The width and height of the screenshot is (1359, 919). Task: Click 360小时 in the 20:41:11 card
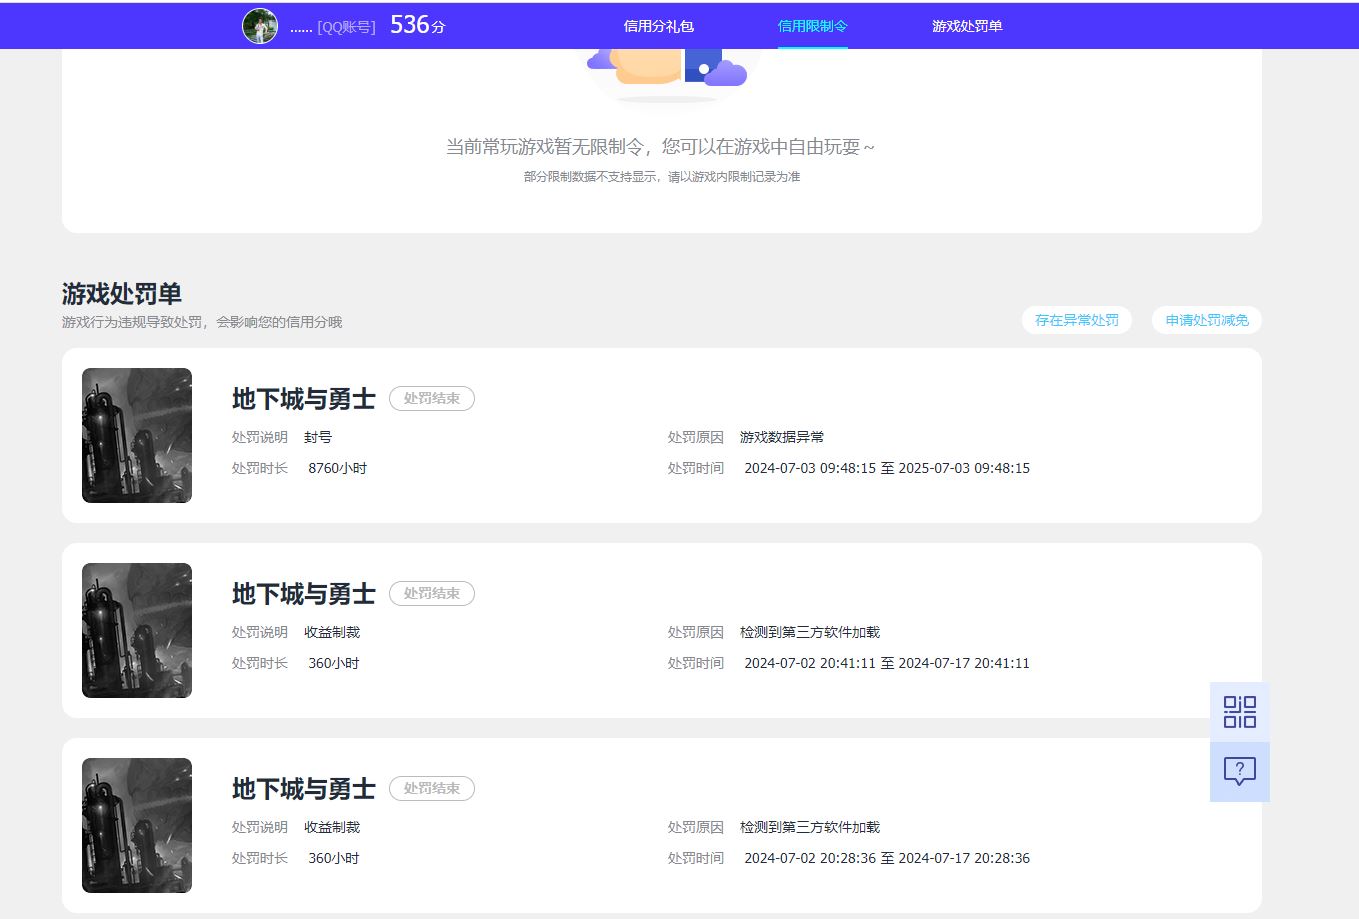tap(334, 663)
